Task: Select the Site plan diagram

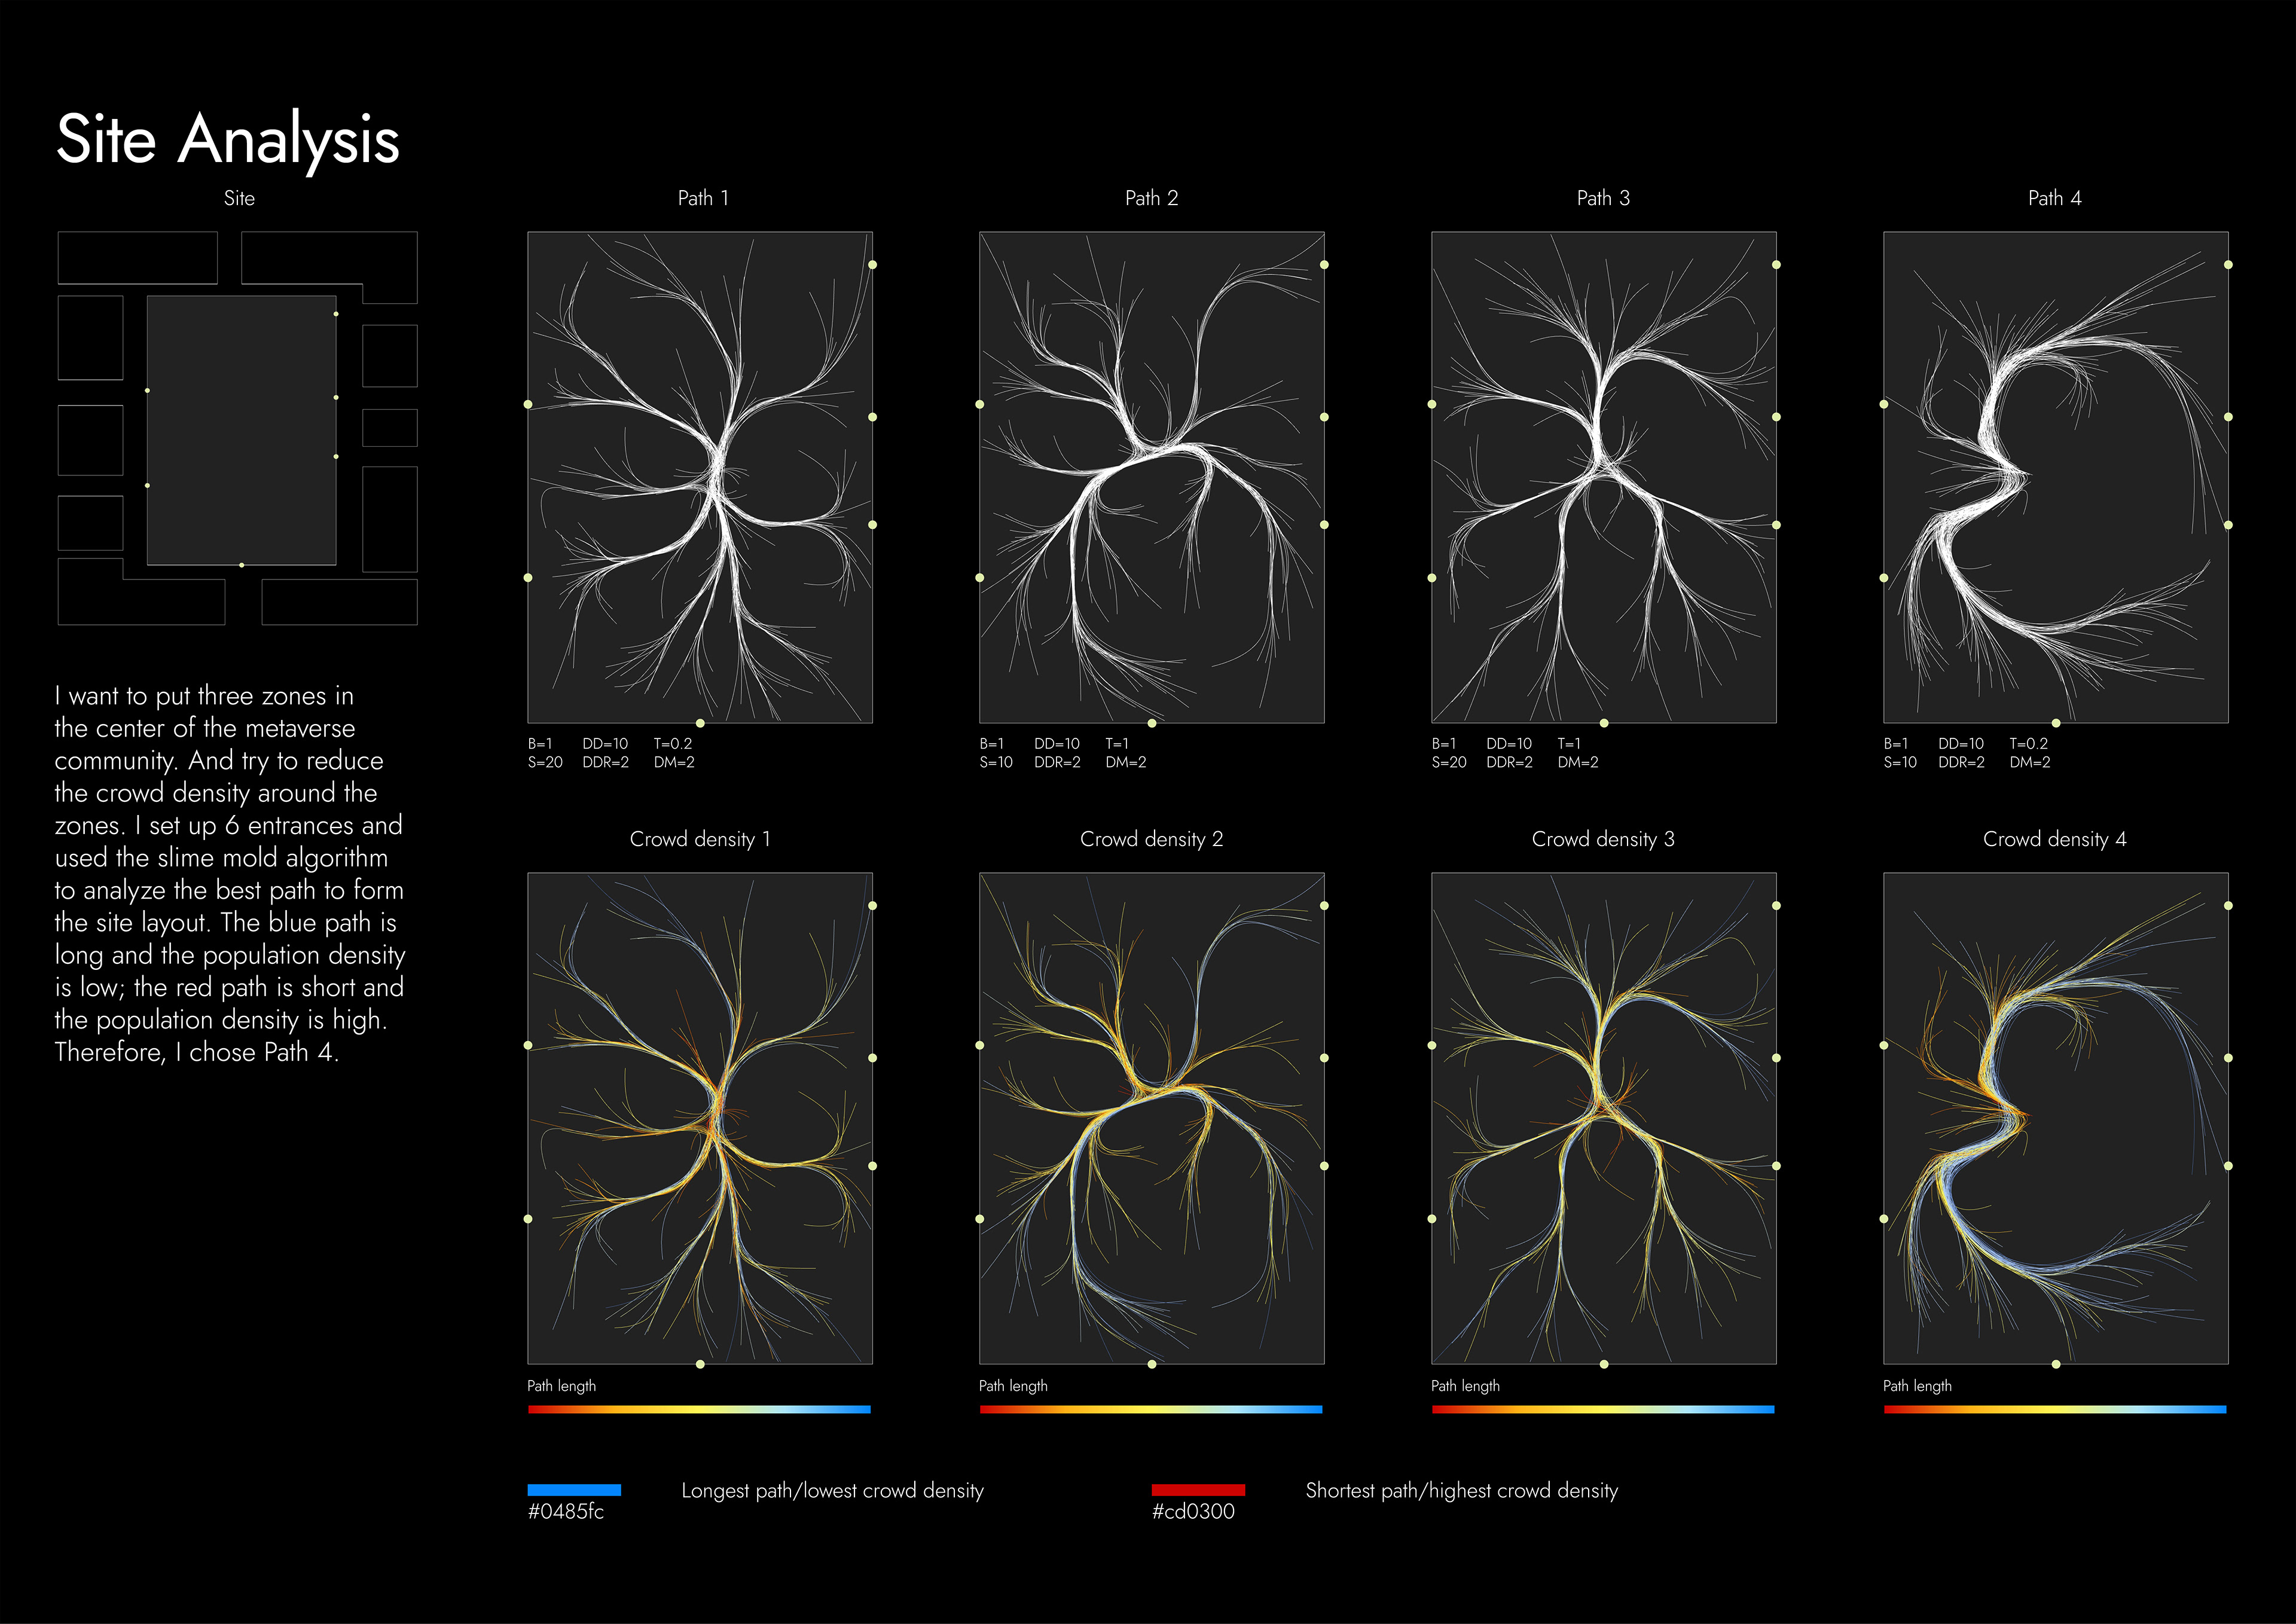Action: tap(238, 428)
